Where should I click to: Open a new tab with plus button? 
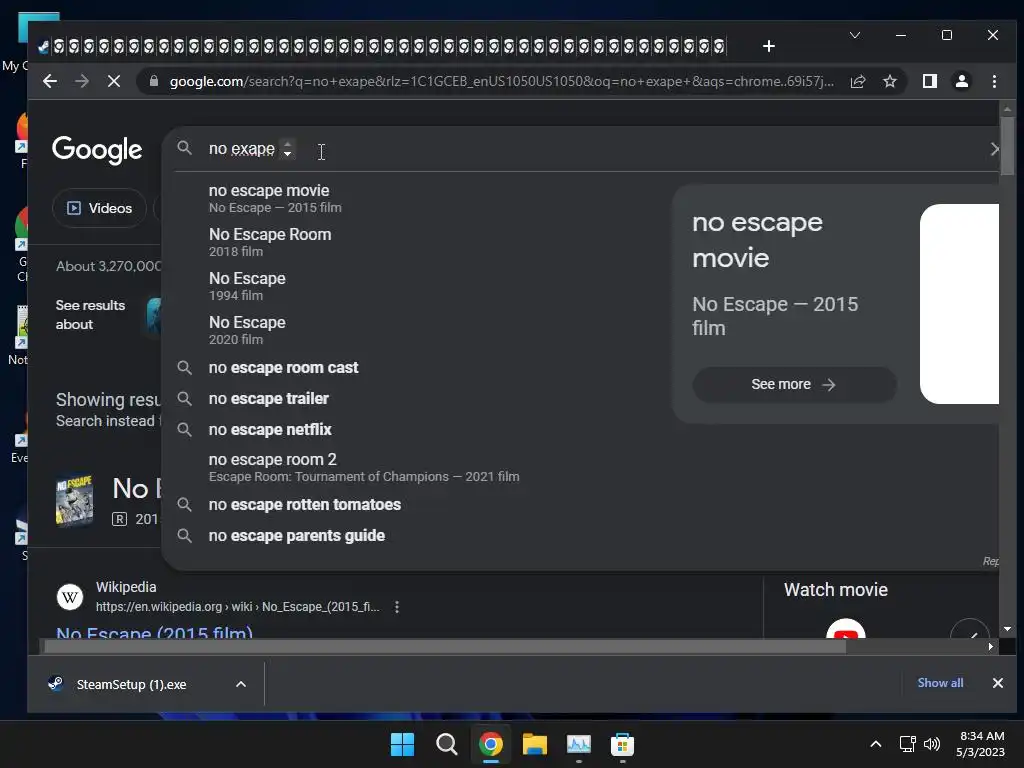[x=769, y=46]
